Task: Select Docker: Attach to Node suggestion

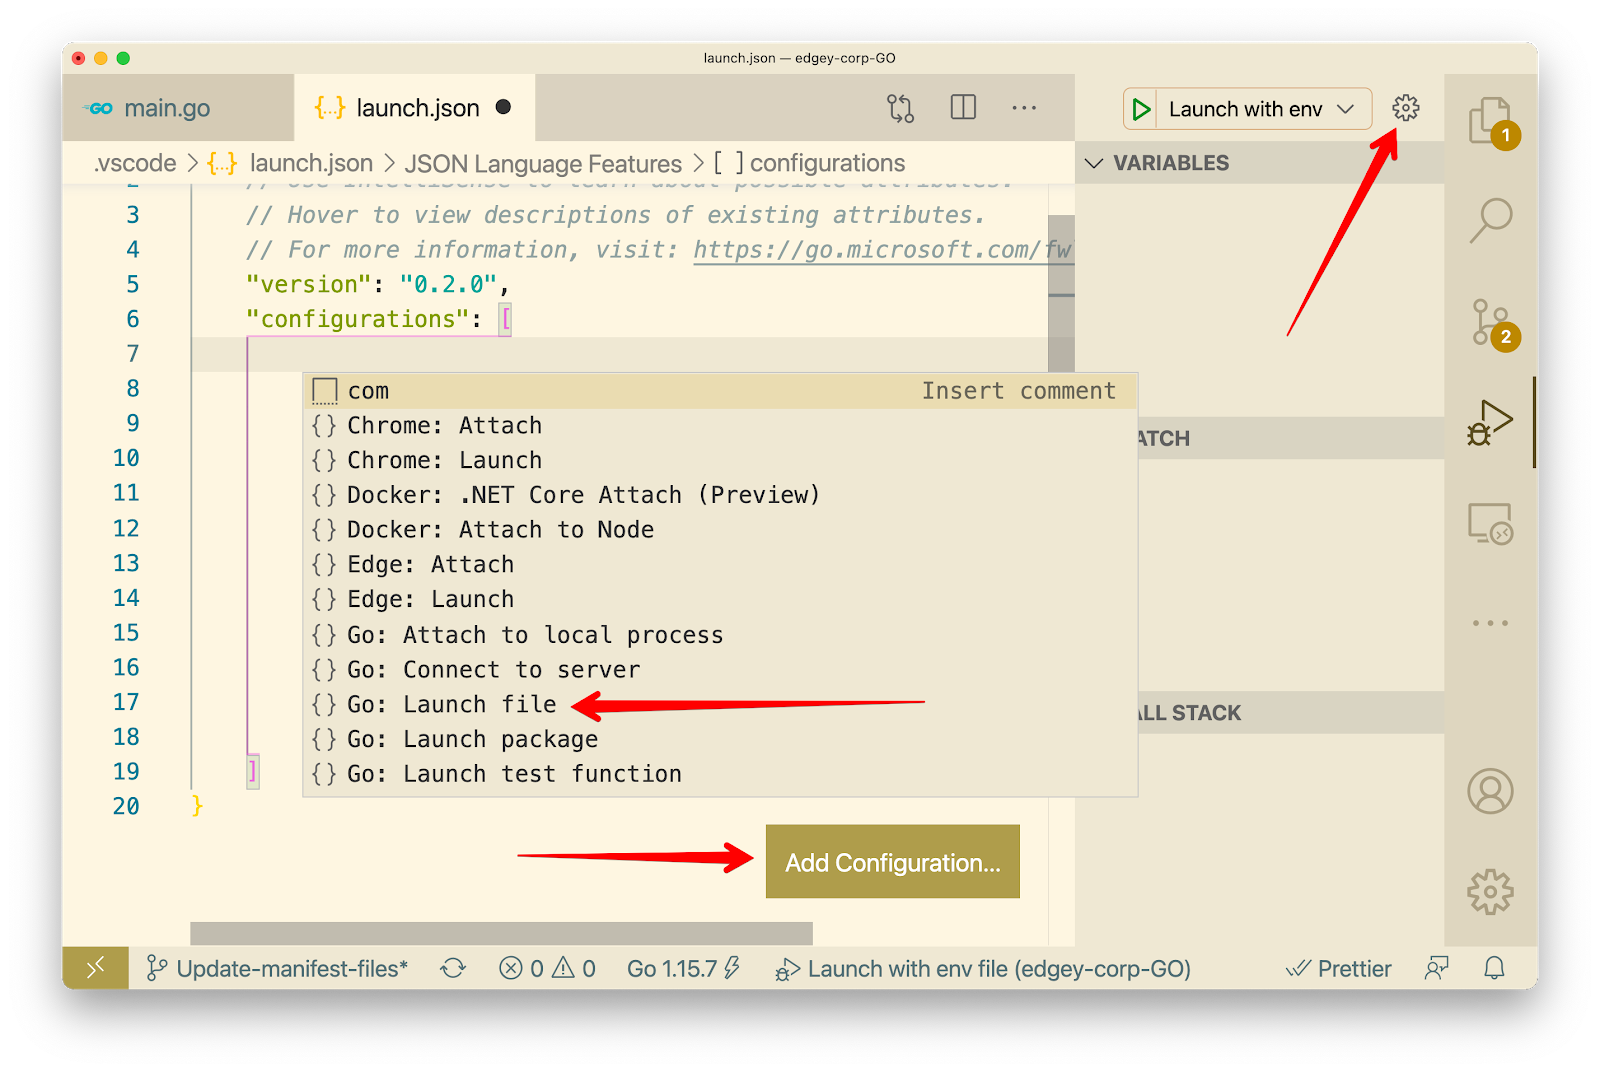Action: pos(720,530)
